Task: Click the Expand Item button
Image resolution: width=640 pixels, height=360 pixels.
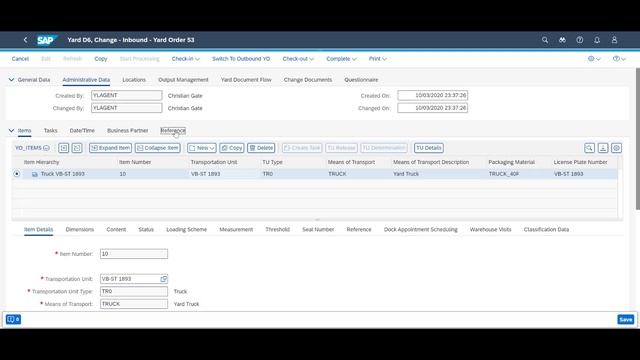Action: click(x=111, y=148)
